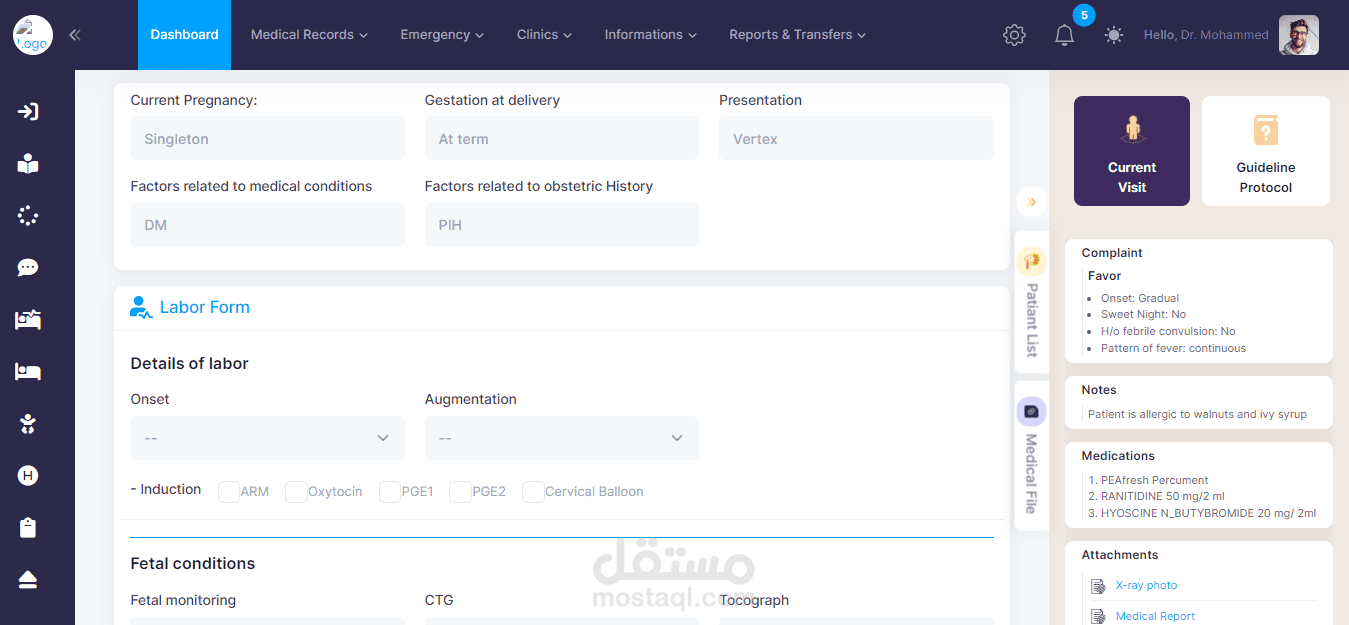This screenshot has height=625, width=1349.
Task: Open the Augmentation dropdown
Action: (x=561, y=438)
